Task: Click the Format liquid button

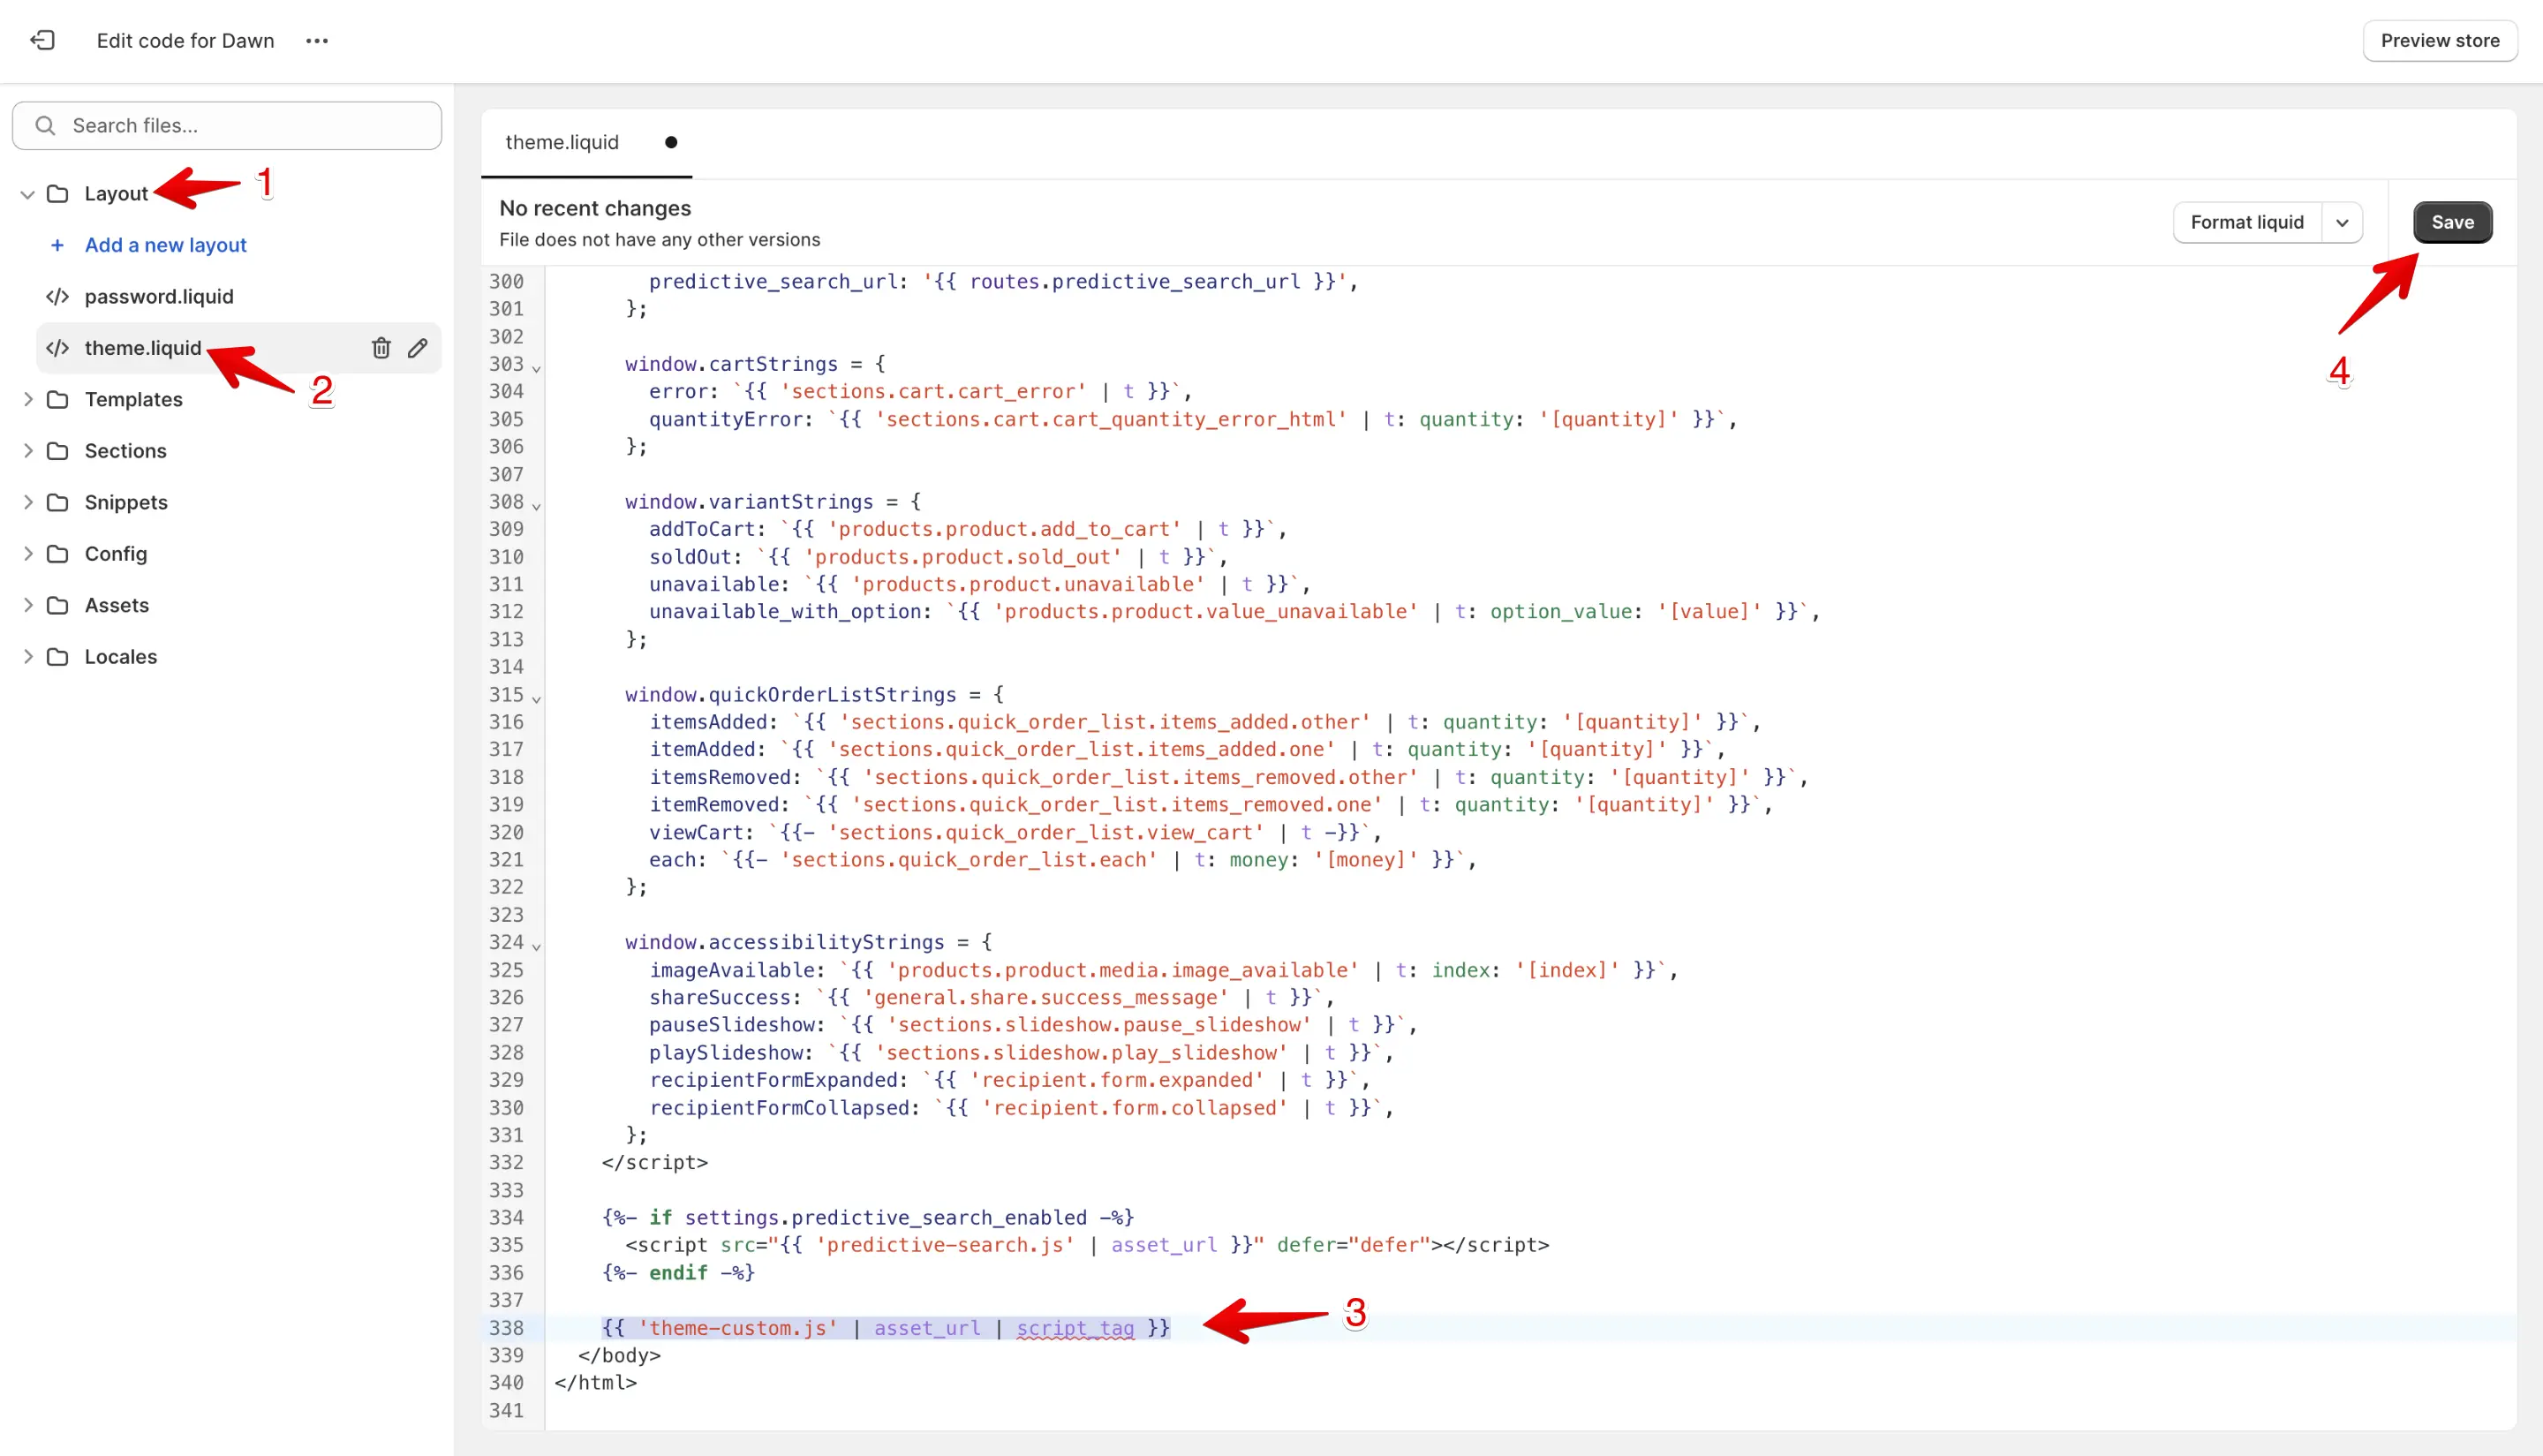Action: tap(2246, 222)
